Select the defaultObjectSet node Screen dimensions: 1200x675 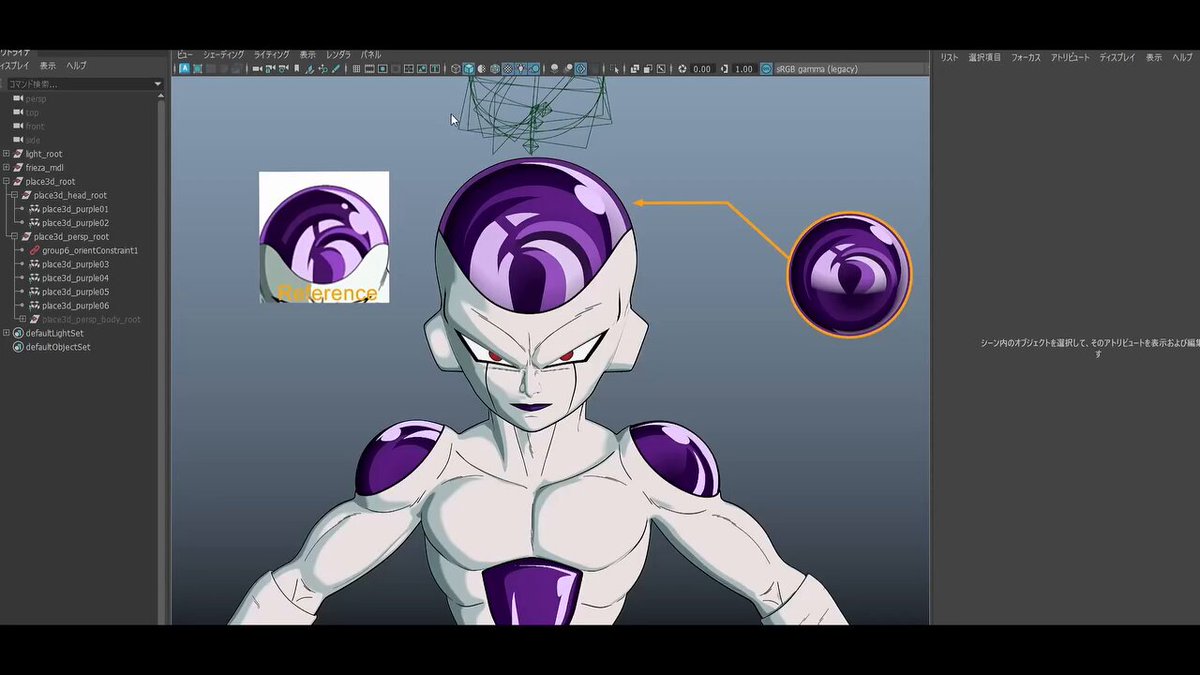(x=58, y=347)
